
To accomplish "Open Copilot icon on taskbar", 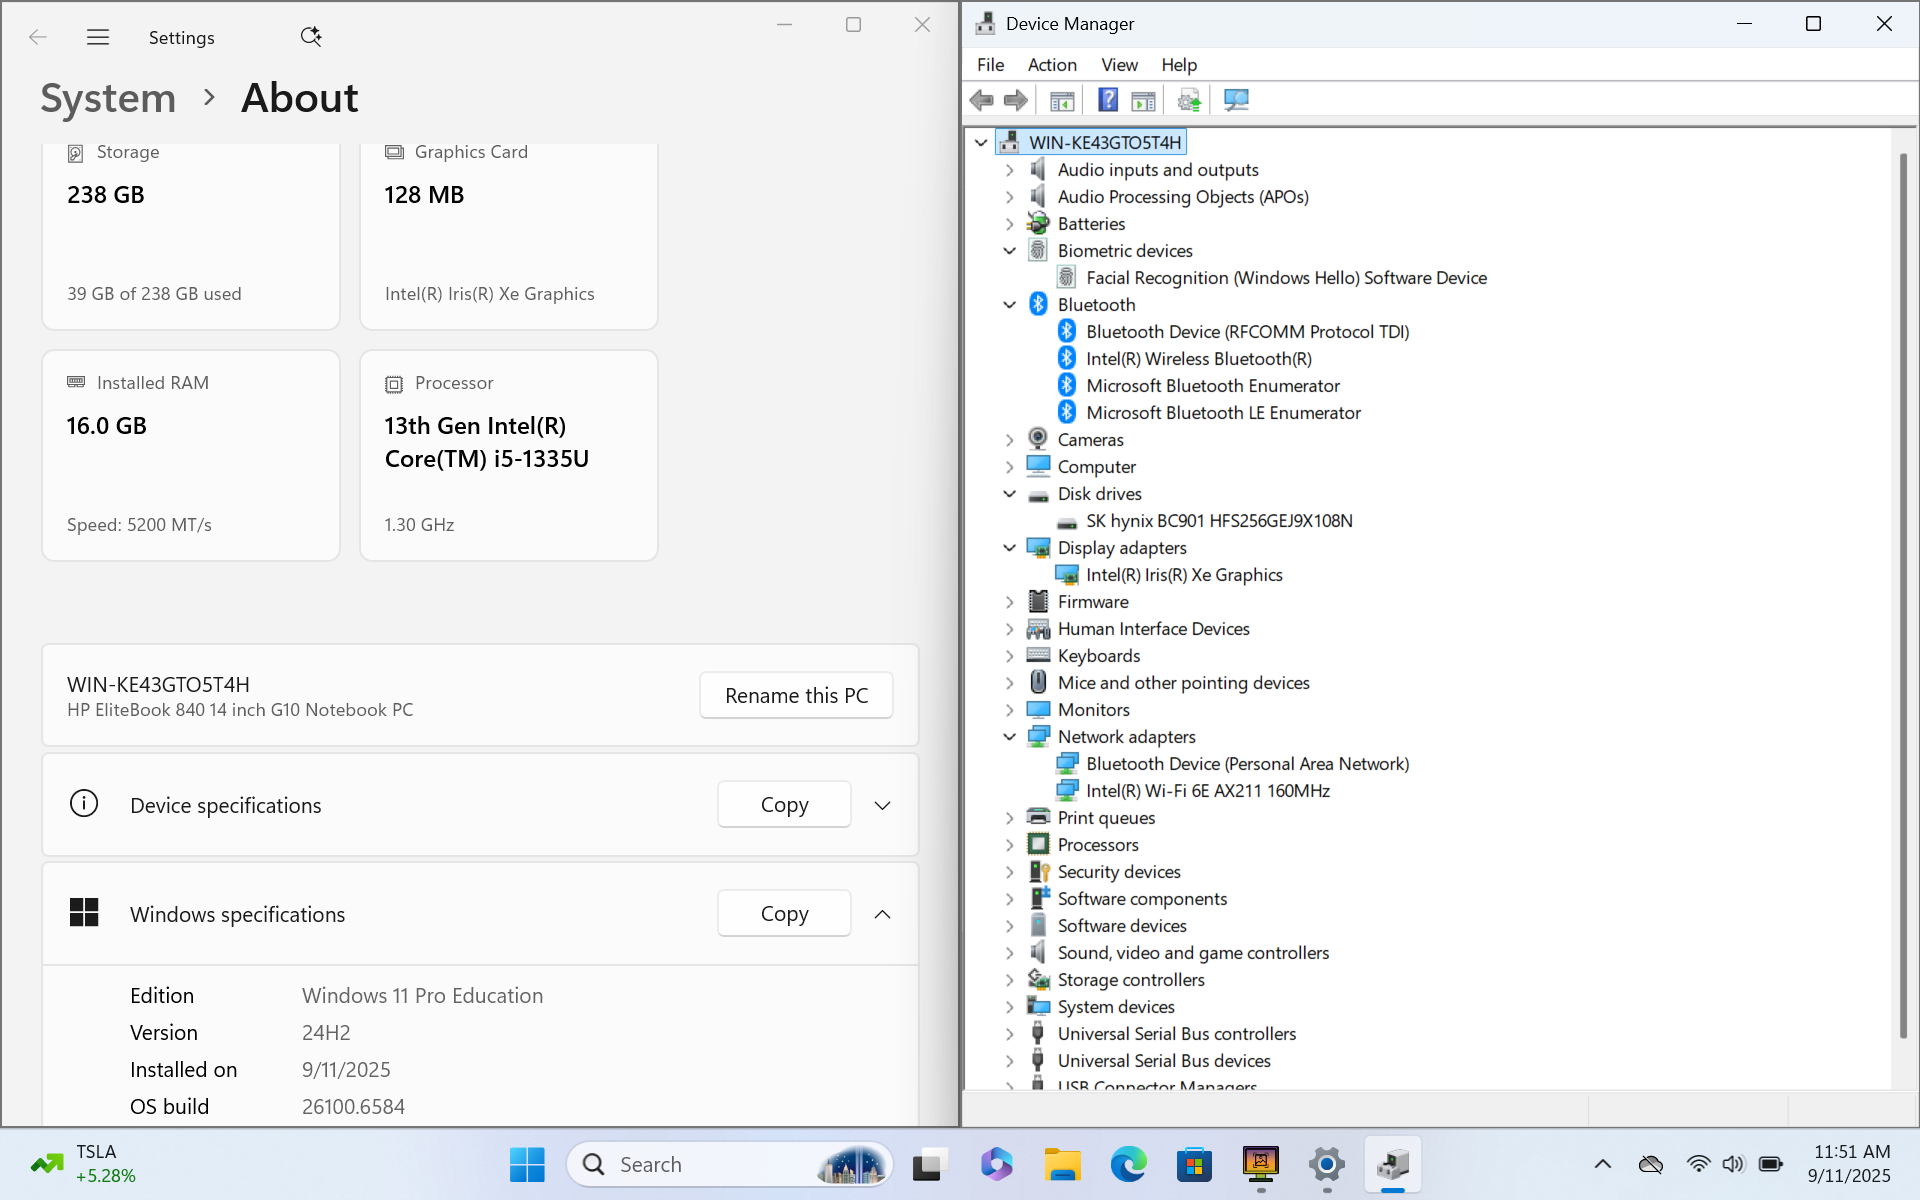I will pyautogui.click(x=996, y=1164).
